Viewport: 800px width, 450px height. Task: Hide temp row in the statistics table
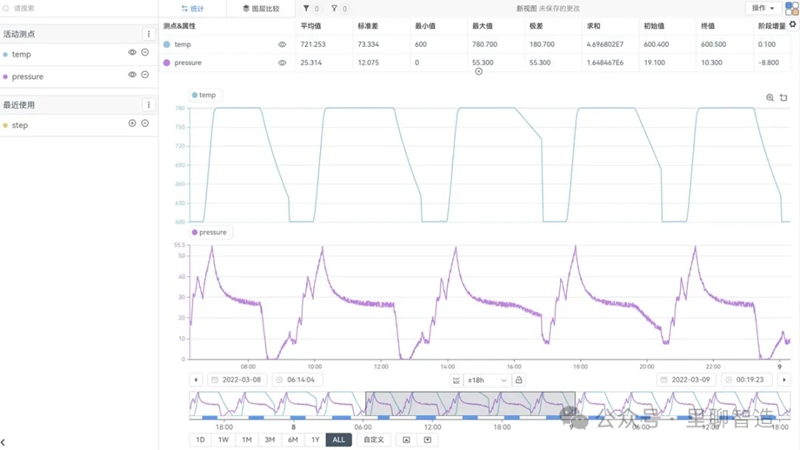[282, 45]
